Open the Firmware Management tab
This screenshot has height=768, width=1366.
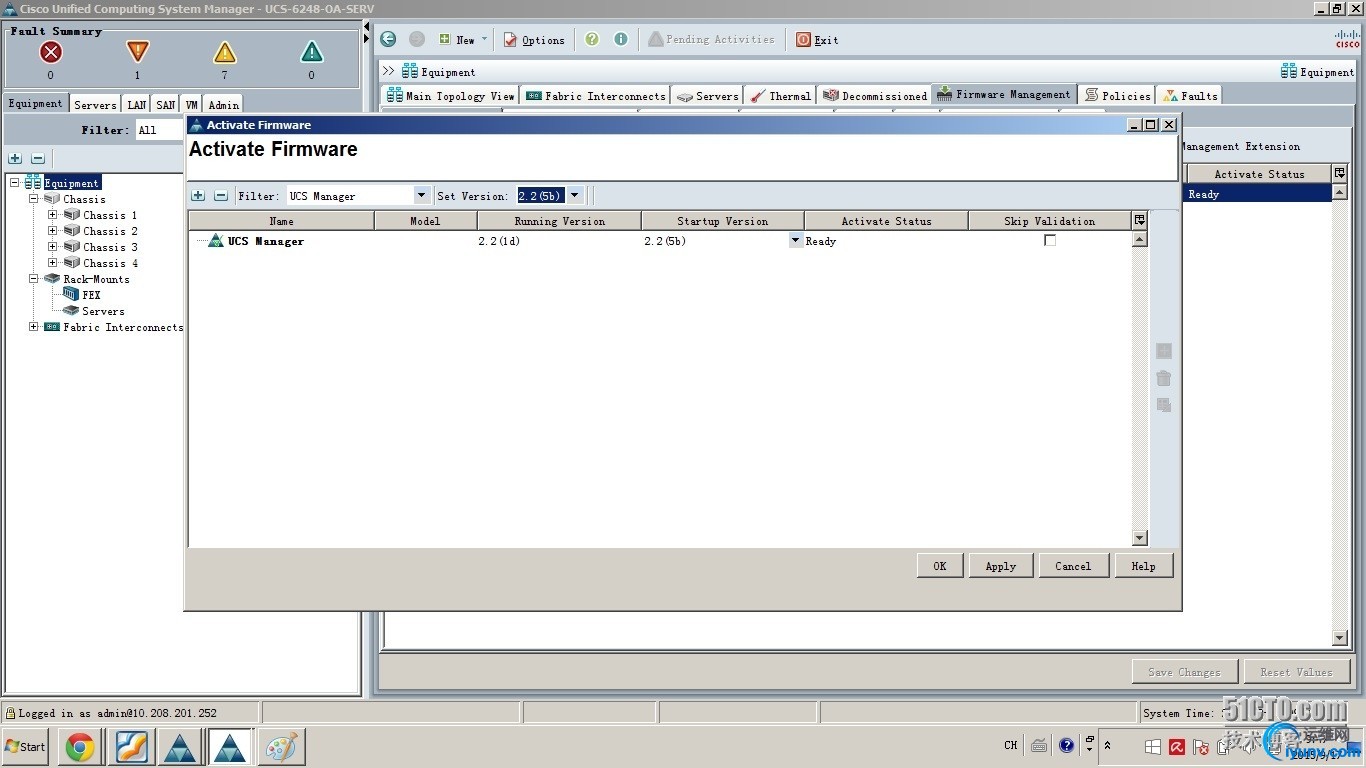tap(1004, 94)
